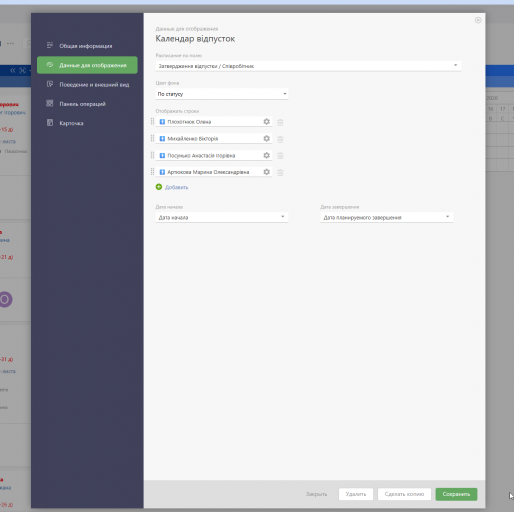Click the green Сохранить button
The width and height of the screenshot is (514, 512).
(456, 494)
